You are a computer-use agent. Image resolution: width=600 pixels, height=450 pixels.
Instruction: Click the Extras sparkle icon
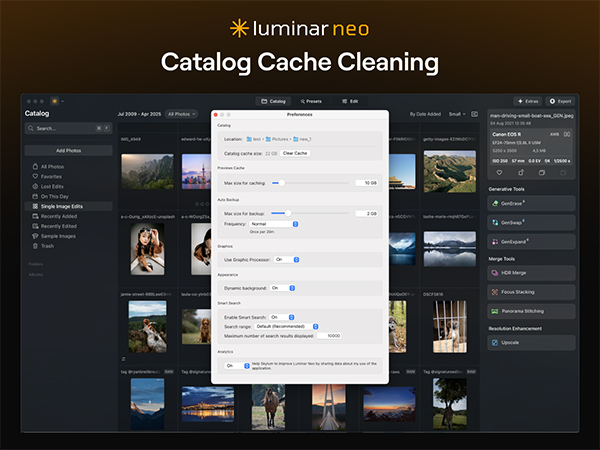(520, 101)
